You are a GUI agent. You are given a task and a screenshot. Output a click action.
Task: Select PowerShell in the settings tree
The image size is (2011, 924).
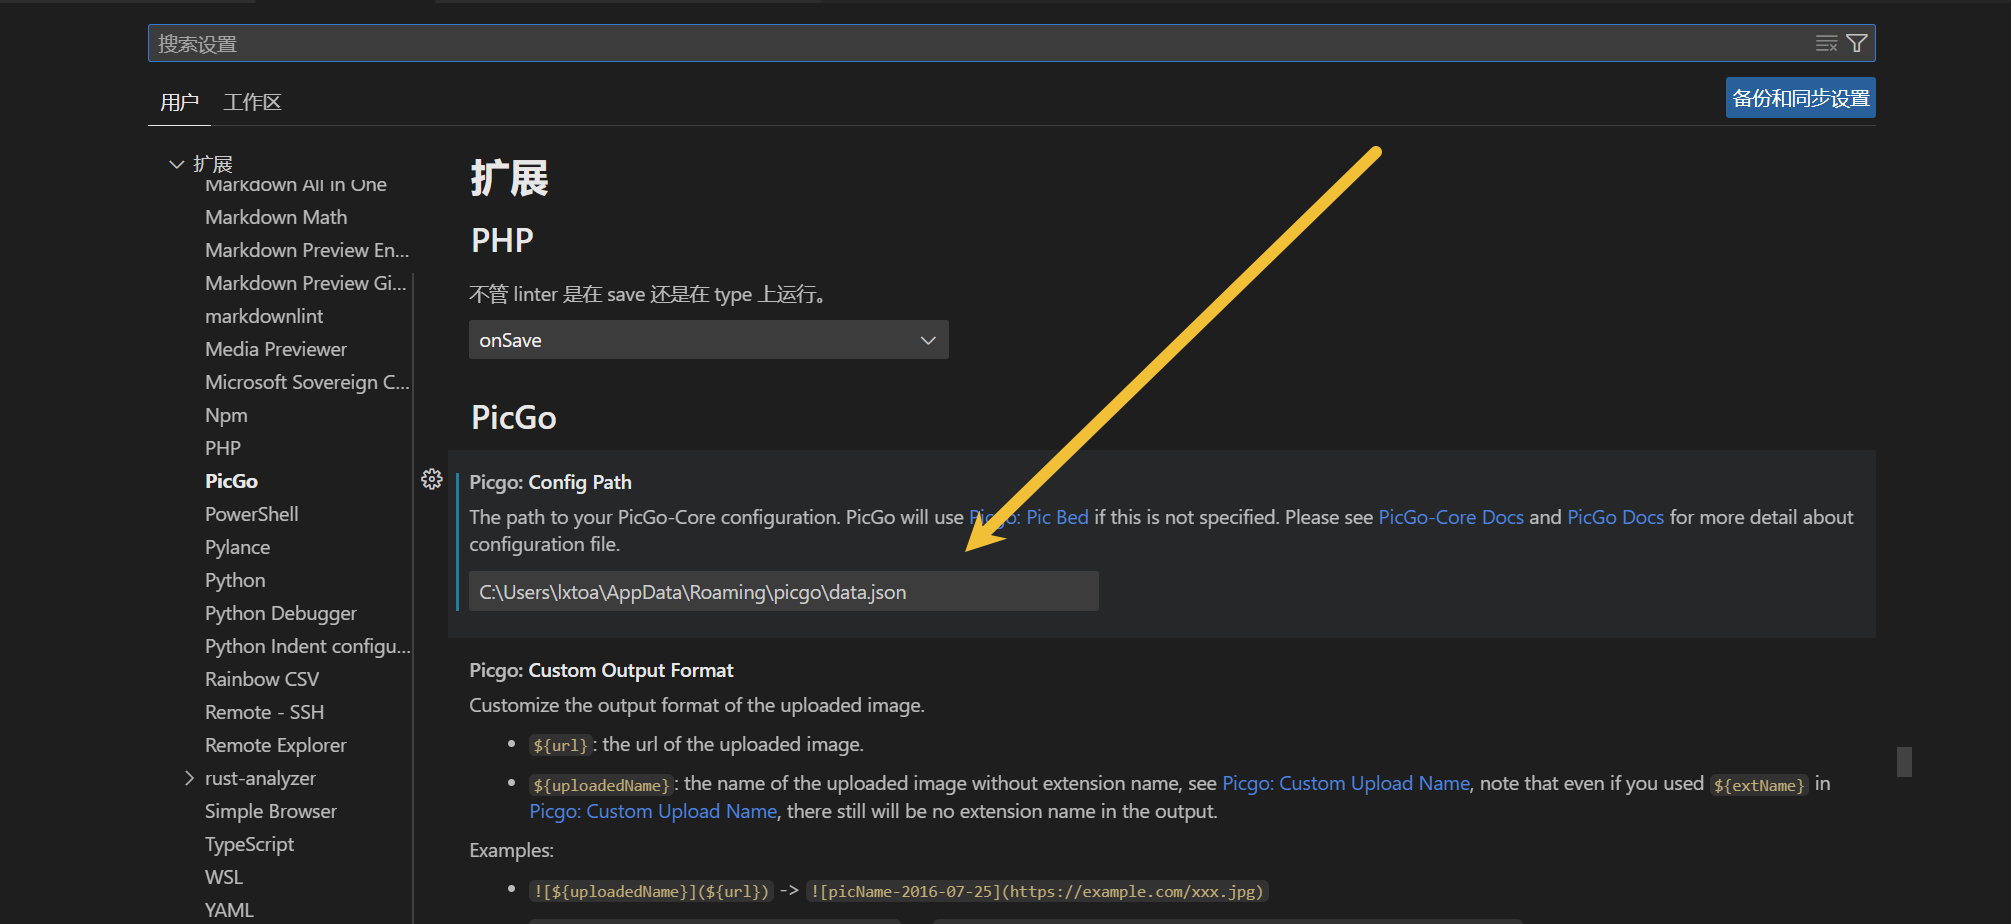click(252, 514)
